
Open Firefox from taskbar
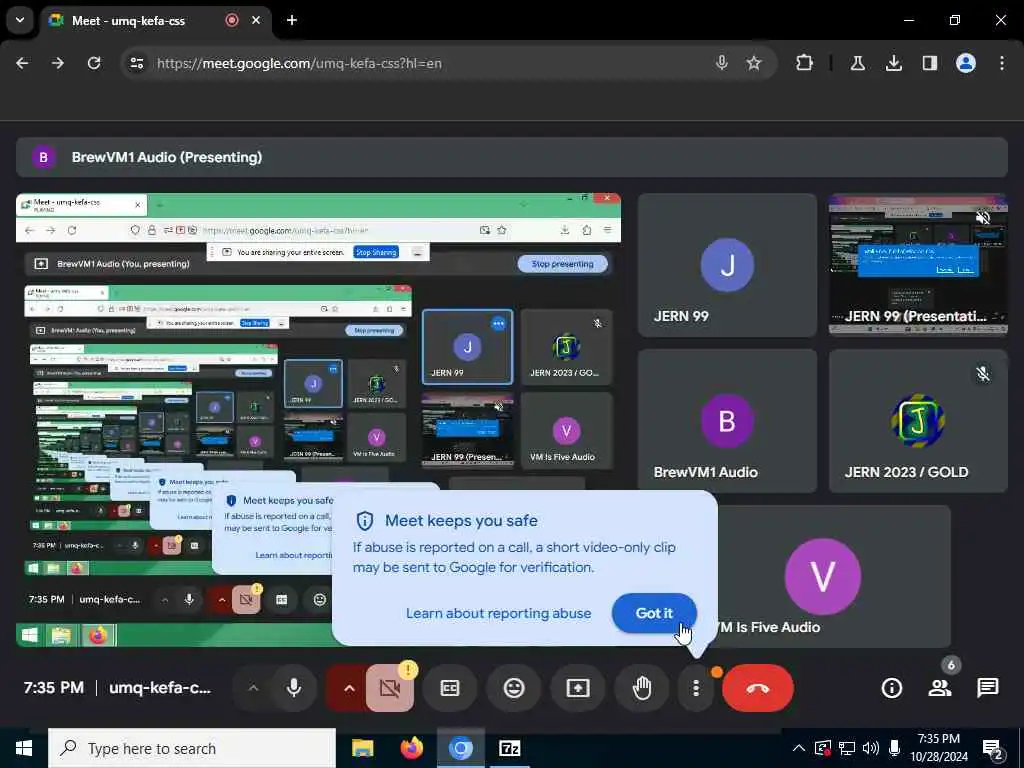(x=411, y=748)
